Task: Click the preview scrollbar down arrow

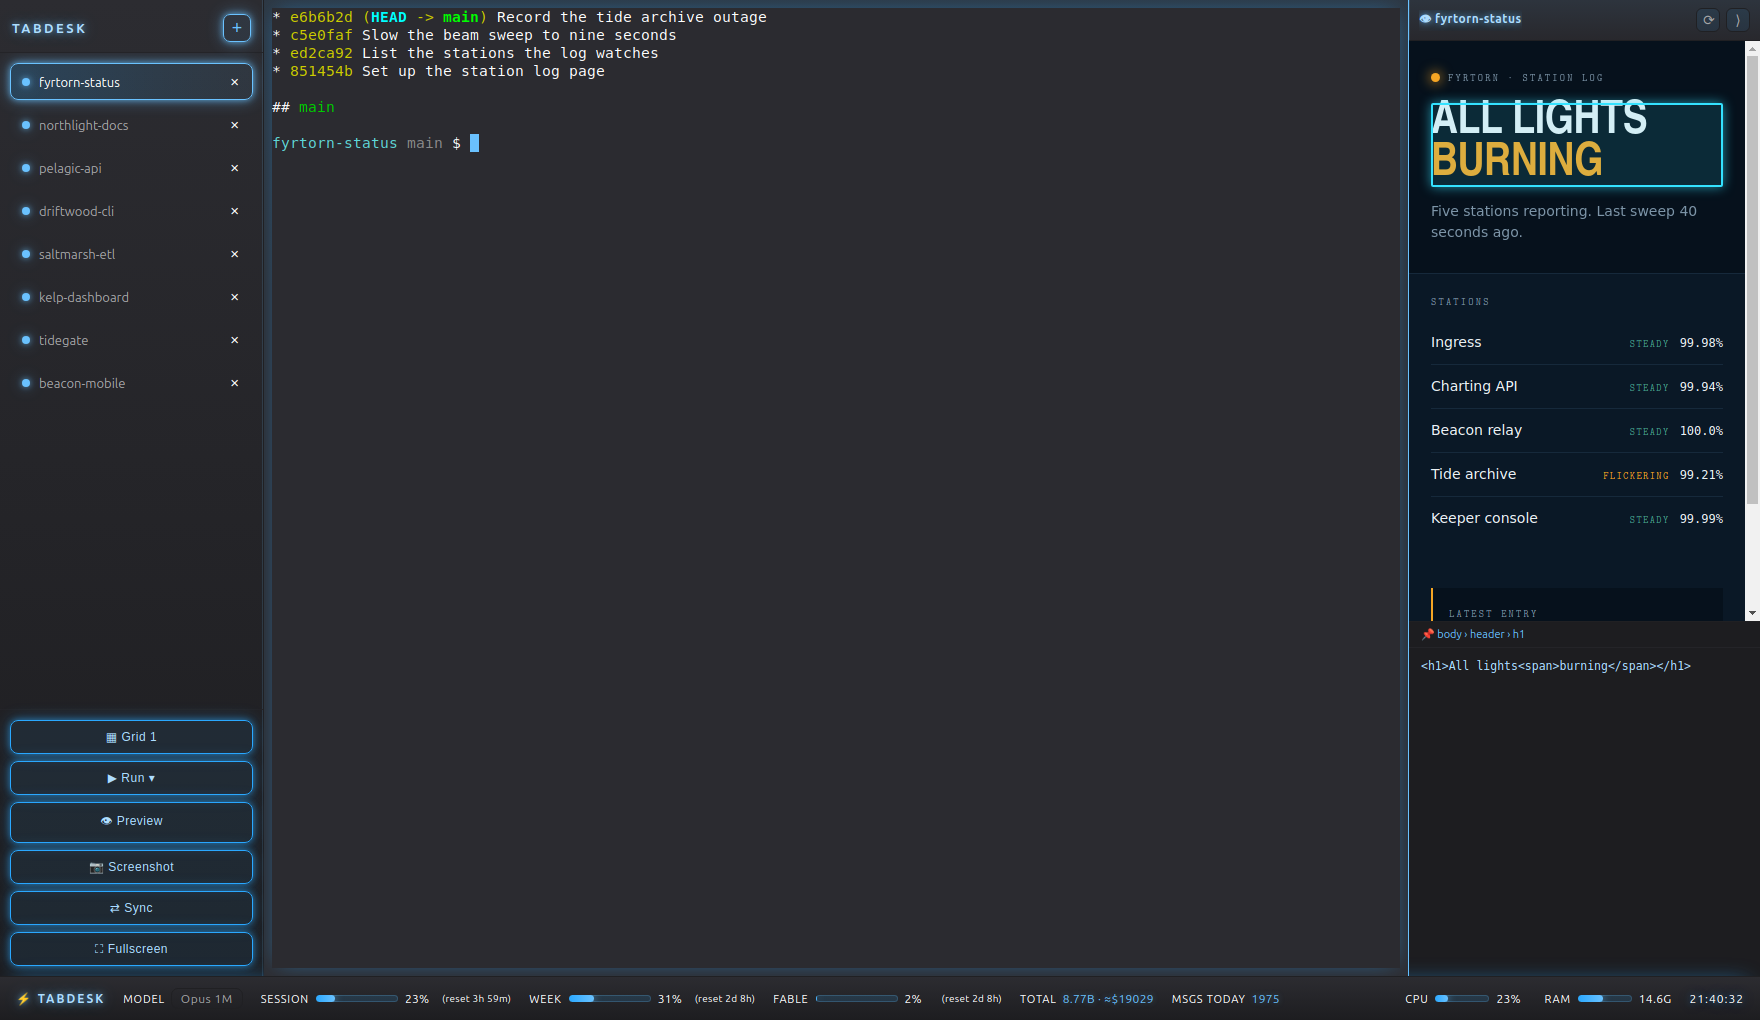Action: (x=1752, y=613)
